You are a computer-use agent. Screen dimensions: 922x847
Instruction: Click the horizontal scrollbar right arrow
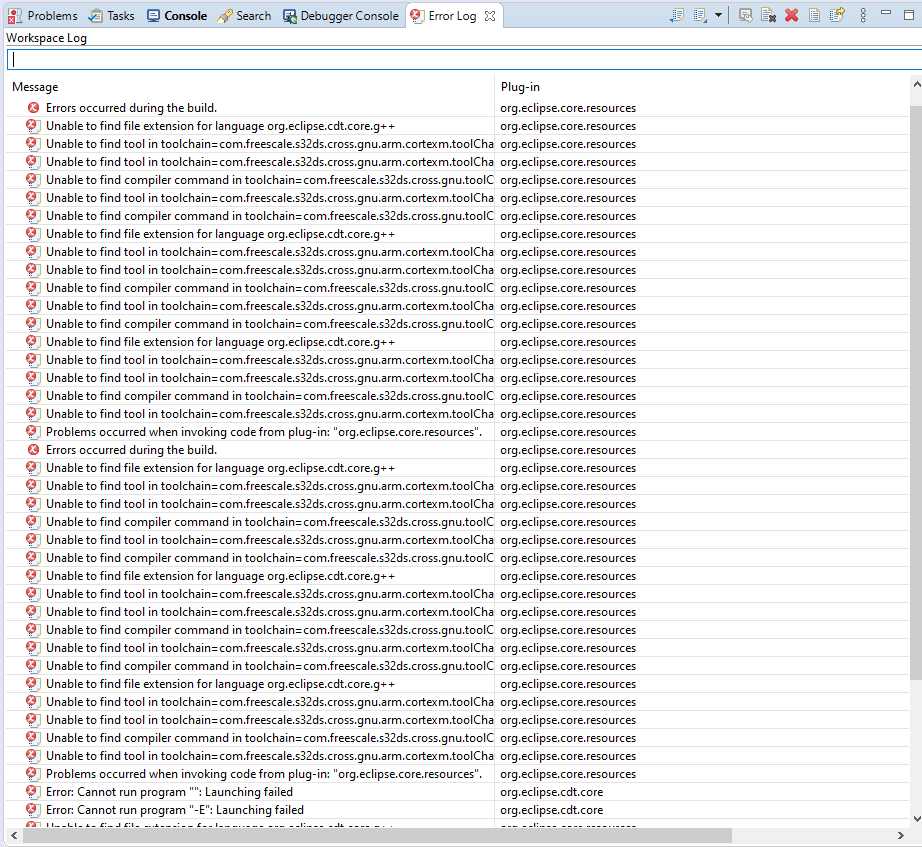900,835
